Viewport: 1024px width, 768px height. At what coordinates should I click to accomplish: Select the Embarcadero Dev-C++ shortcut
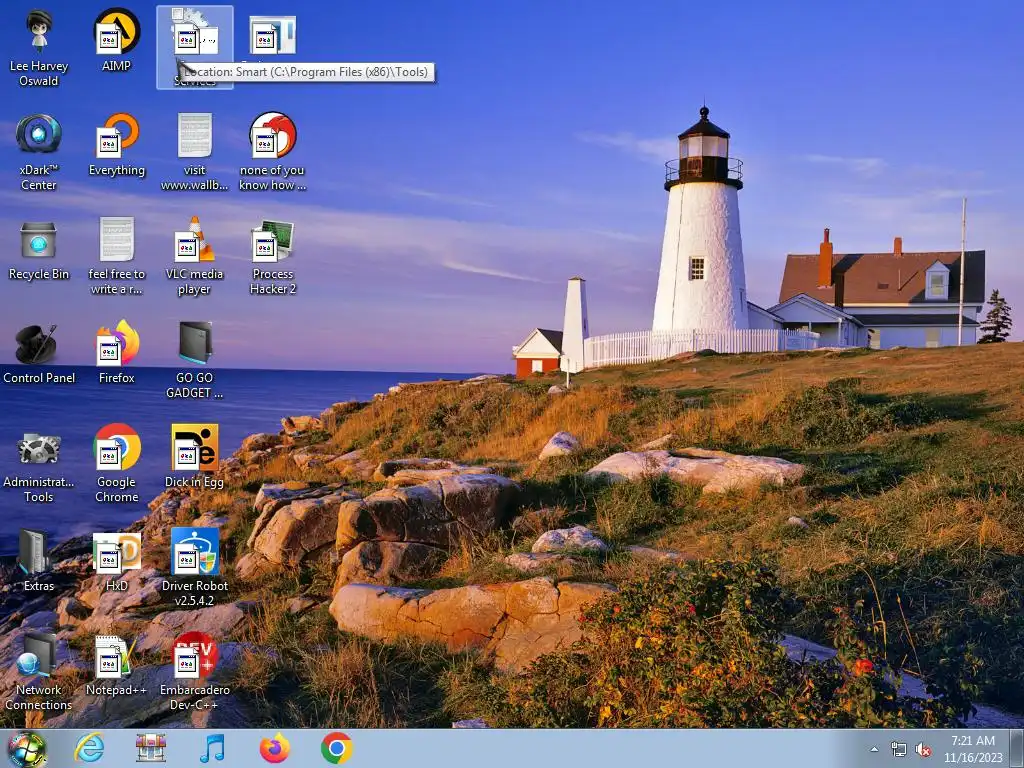click(x=195, y=671)
